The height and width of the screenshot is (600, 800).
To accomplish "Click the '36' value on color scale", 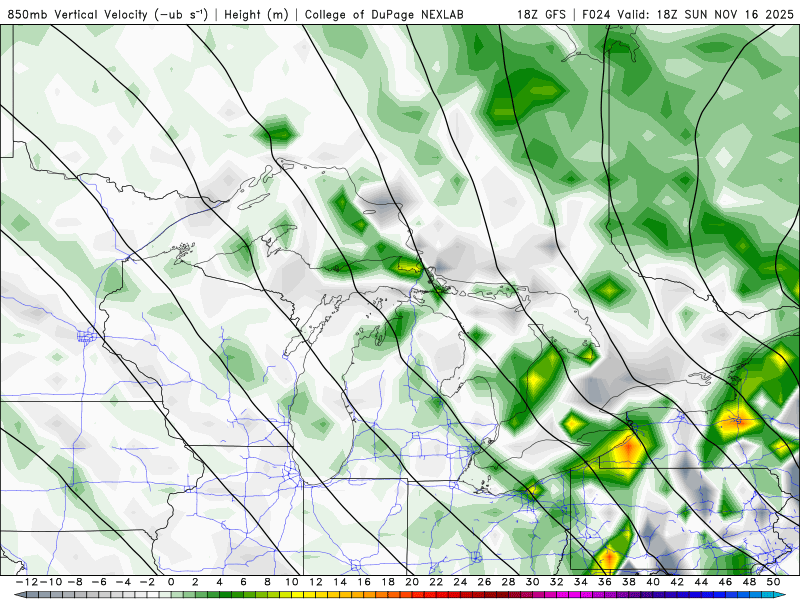I will pyautogui.click(x=605, y=582).
